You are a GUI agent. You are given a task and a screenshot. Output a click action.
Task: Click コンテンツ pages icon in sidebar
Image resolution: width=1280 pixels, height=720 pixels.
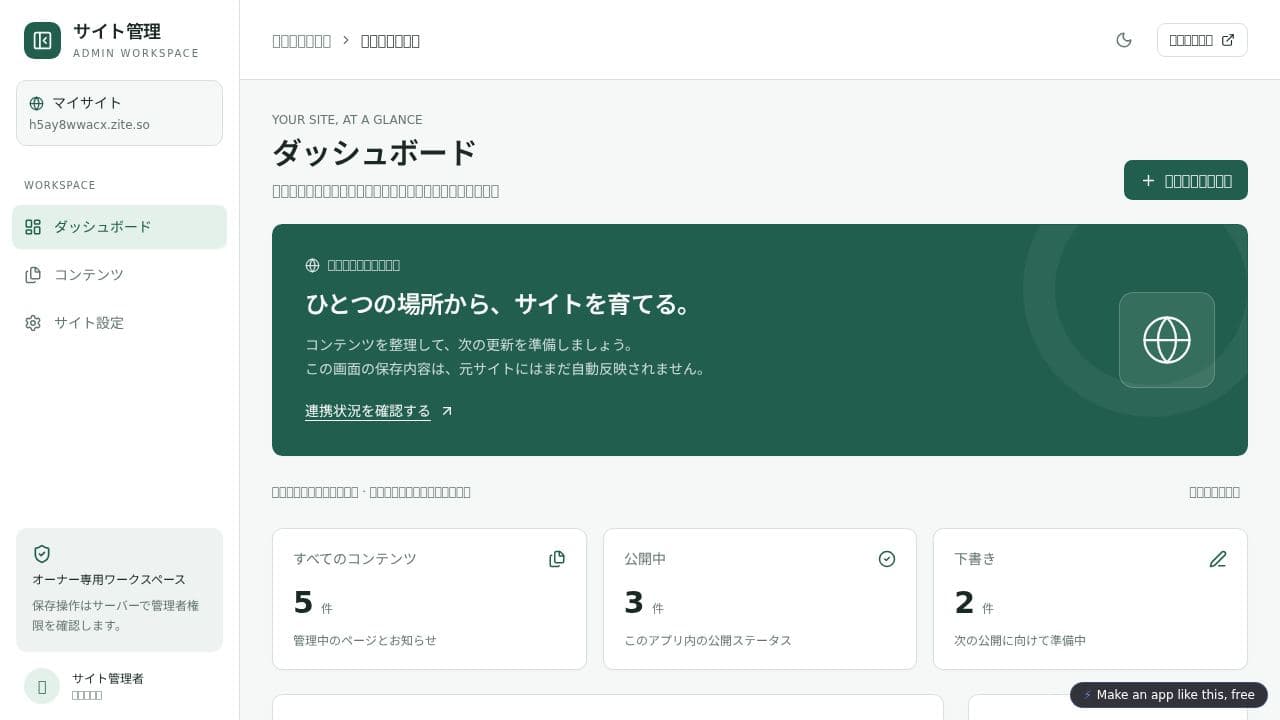tap(33, 275)
